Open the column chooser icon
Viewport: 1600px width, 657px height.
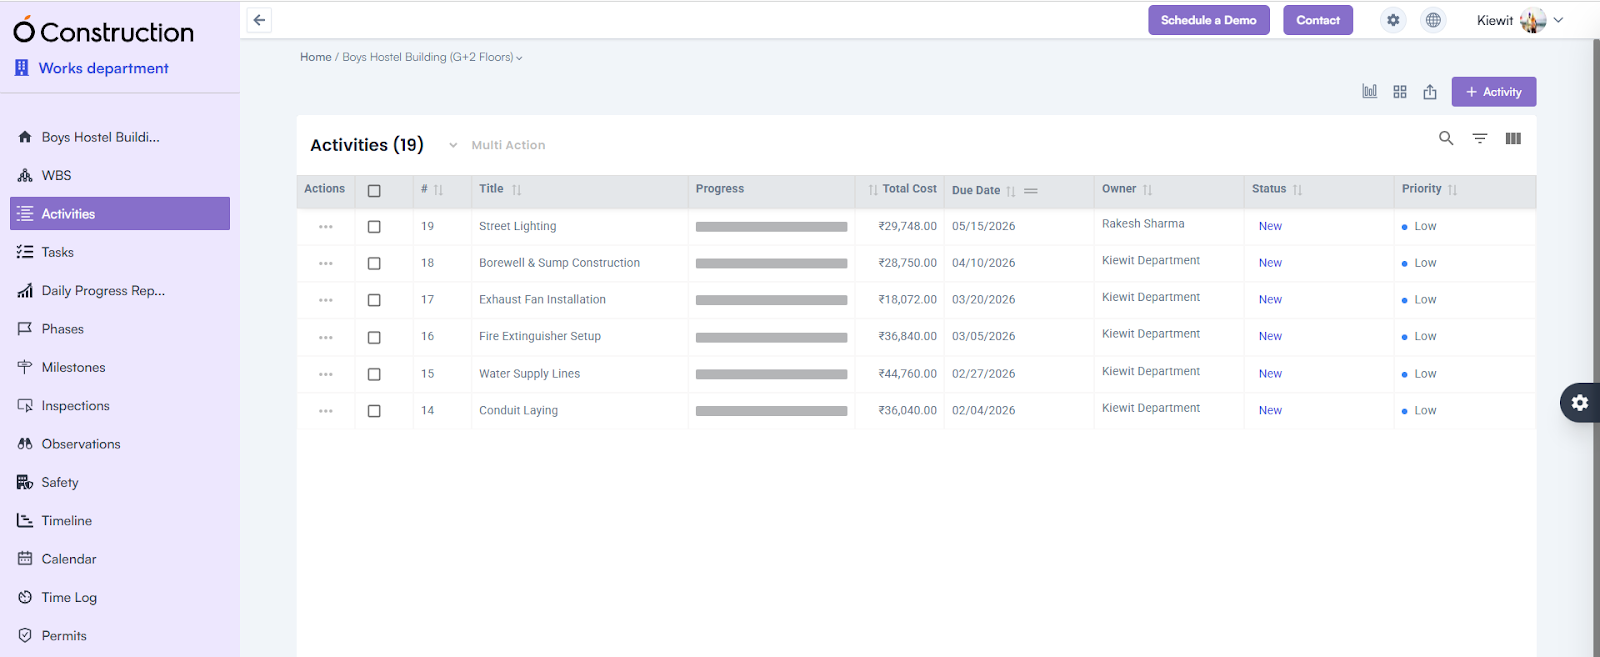pos(1513,139)
